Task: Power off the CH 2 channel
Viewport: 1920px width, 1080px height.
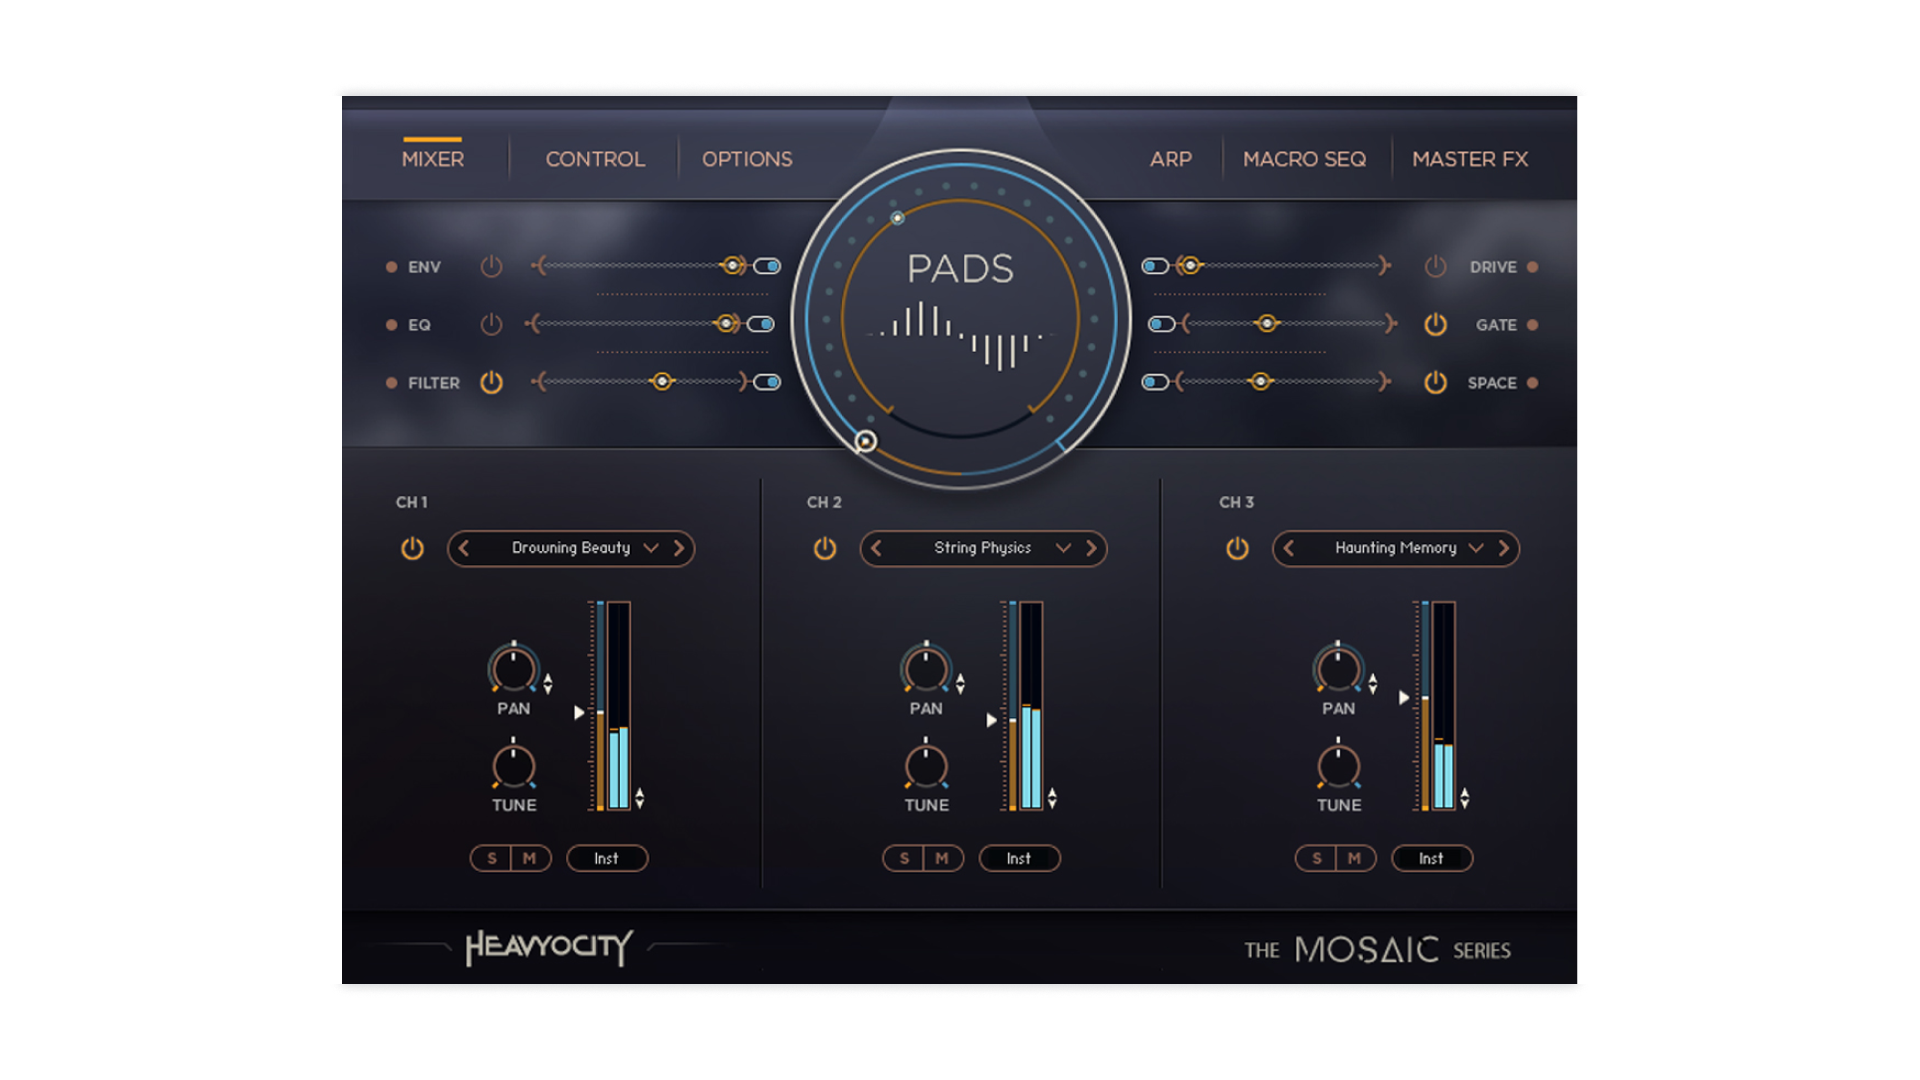Action: (825, 548)
